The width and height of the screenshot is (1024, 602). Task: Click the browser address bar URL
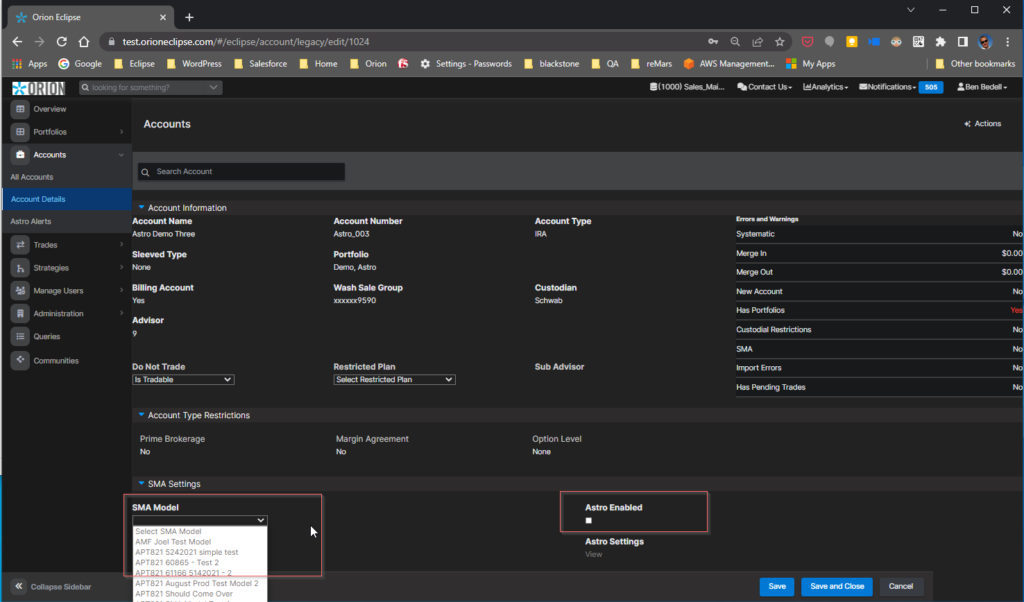tap(246, 42)
